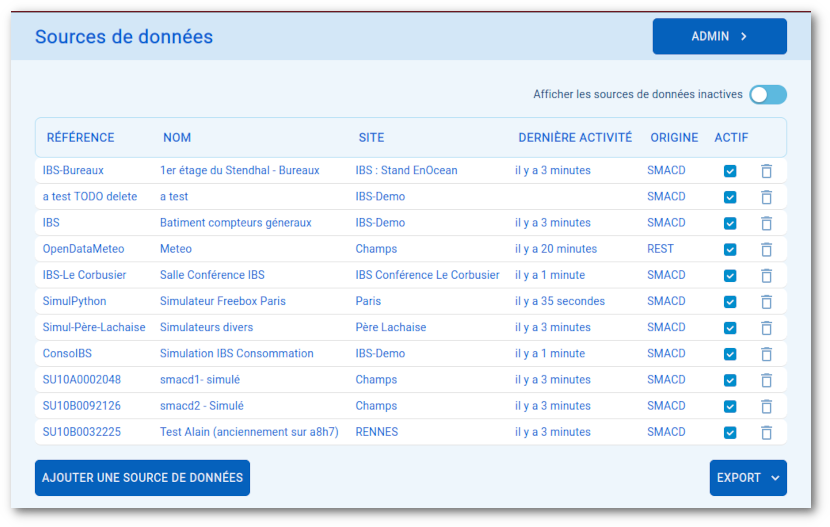The width and height of the screenshot is (830, 527).
Task: Sort the table by Référence column header
Action: click(80, 138)
